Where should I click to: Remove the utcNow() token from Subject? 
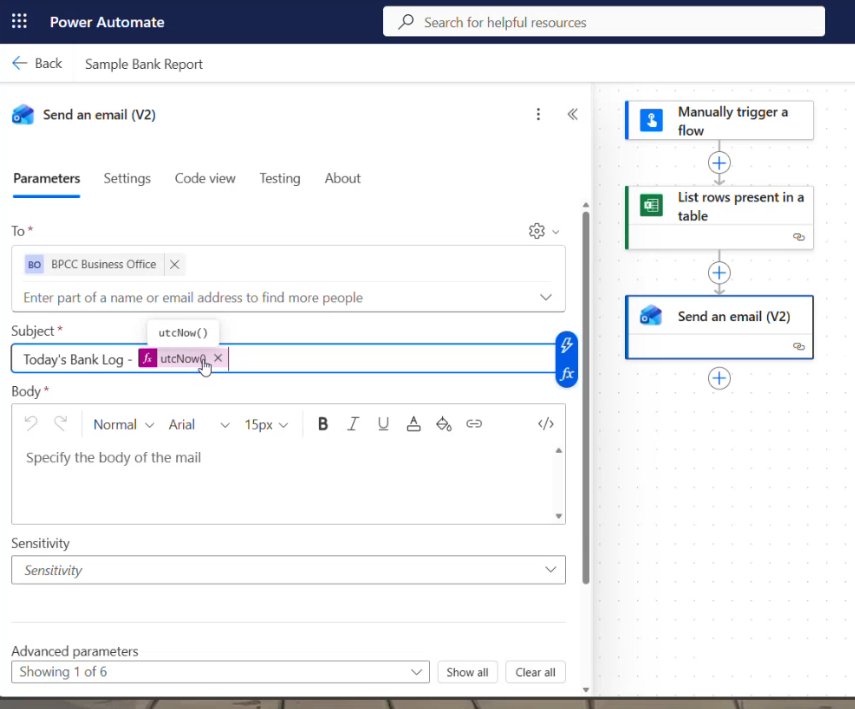[x=218, y=358]
